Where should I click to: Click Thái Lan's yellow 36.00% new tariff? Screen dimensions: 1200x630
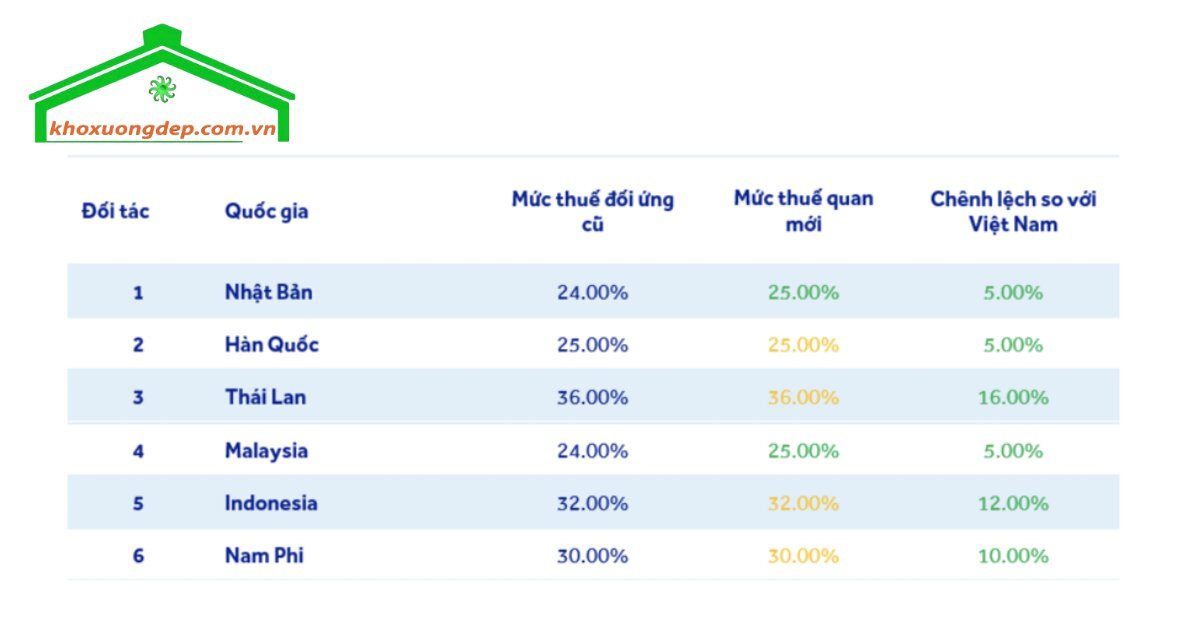point(803,397)
